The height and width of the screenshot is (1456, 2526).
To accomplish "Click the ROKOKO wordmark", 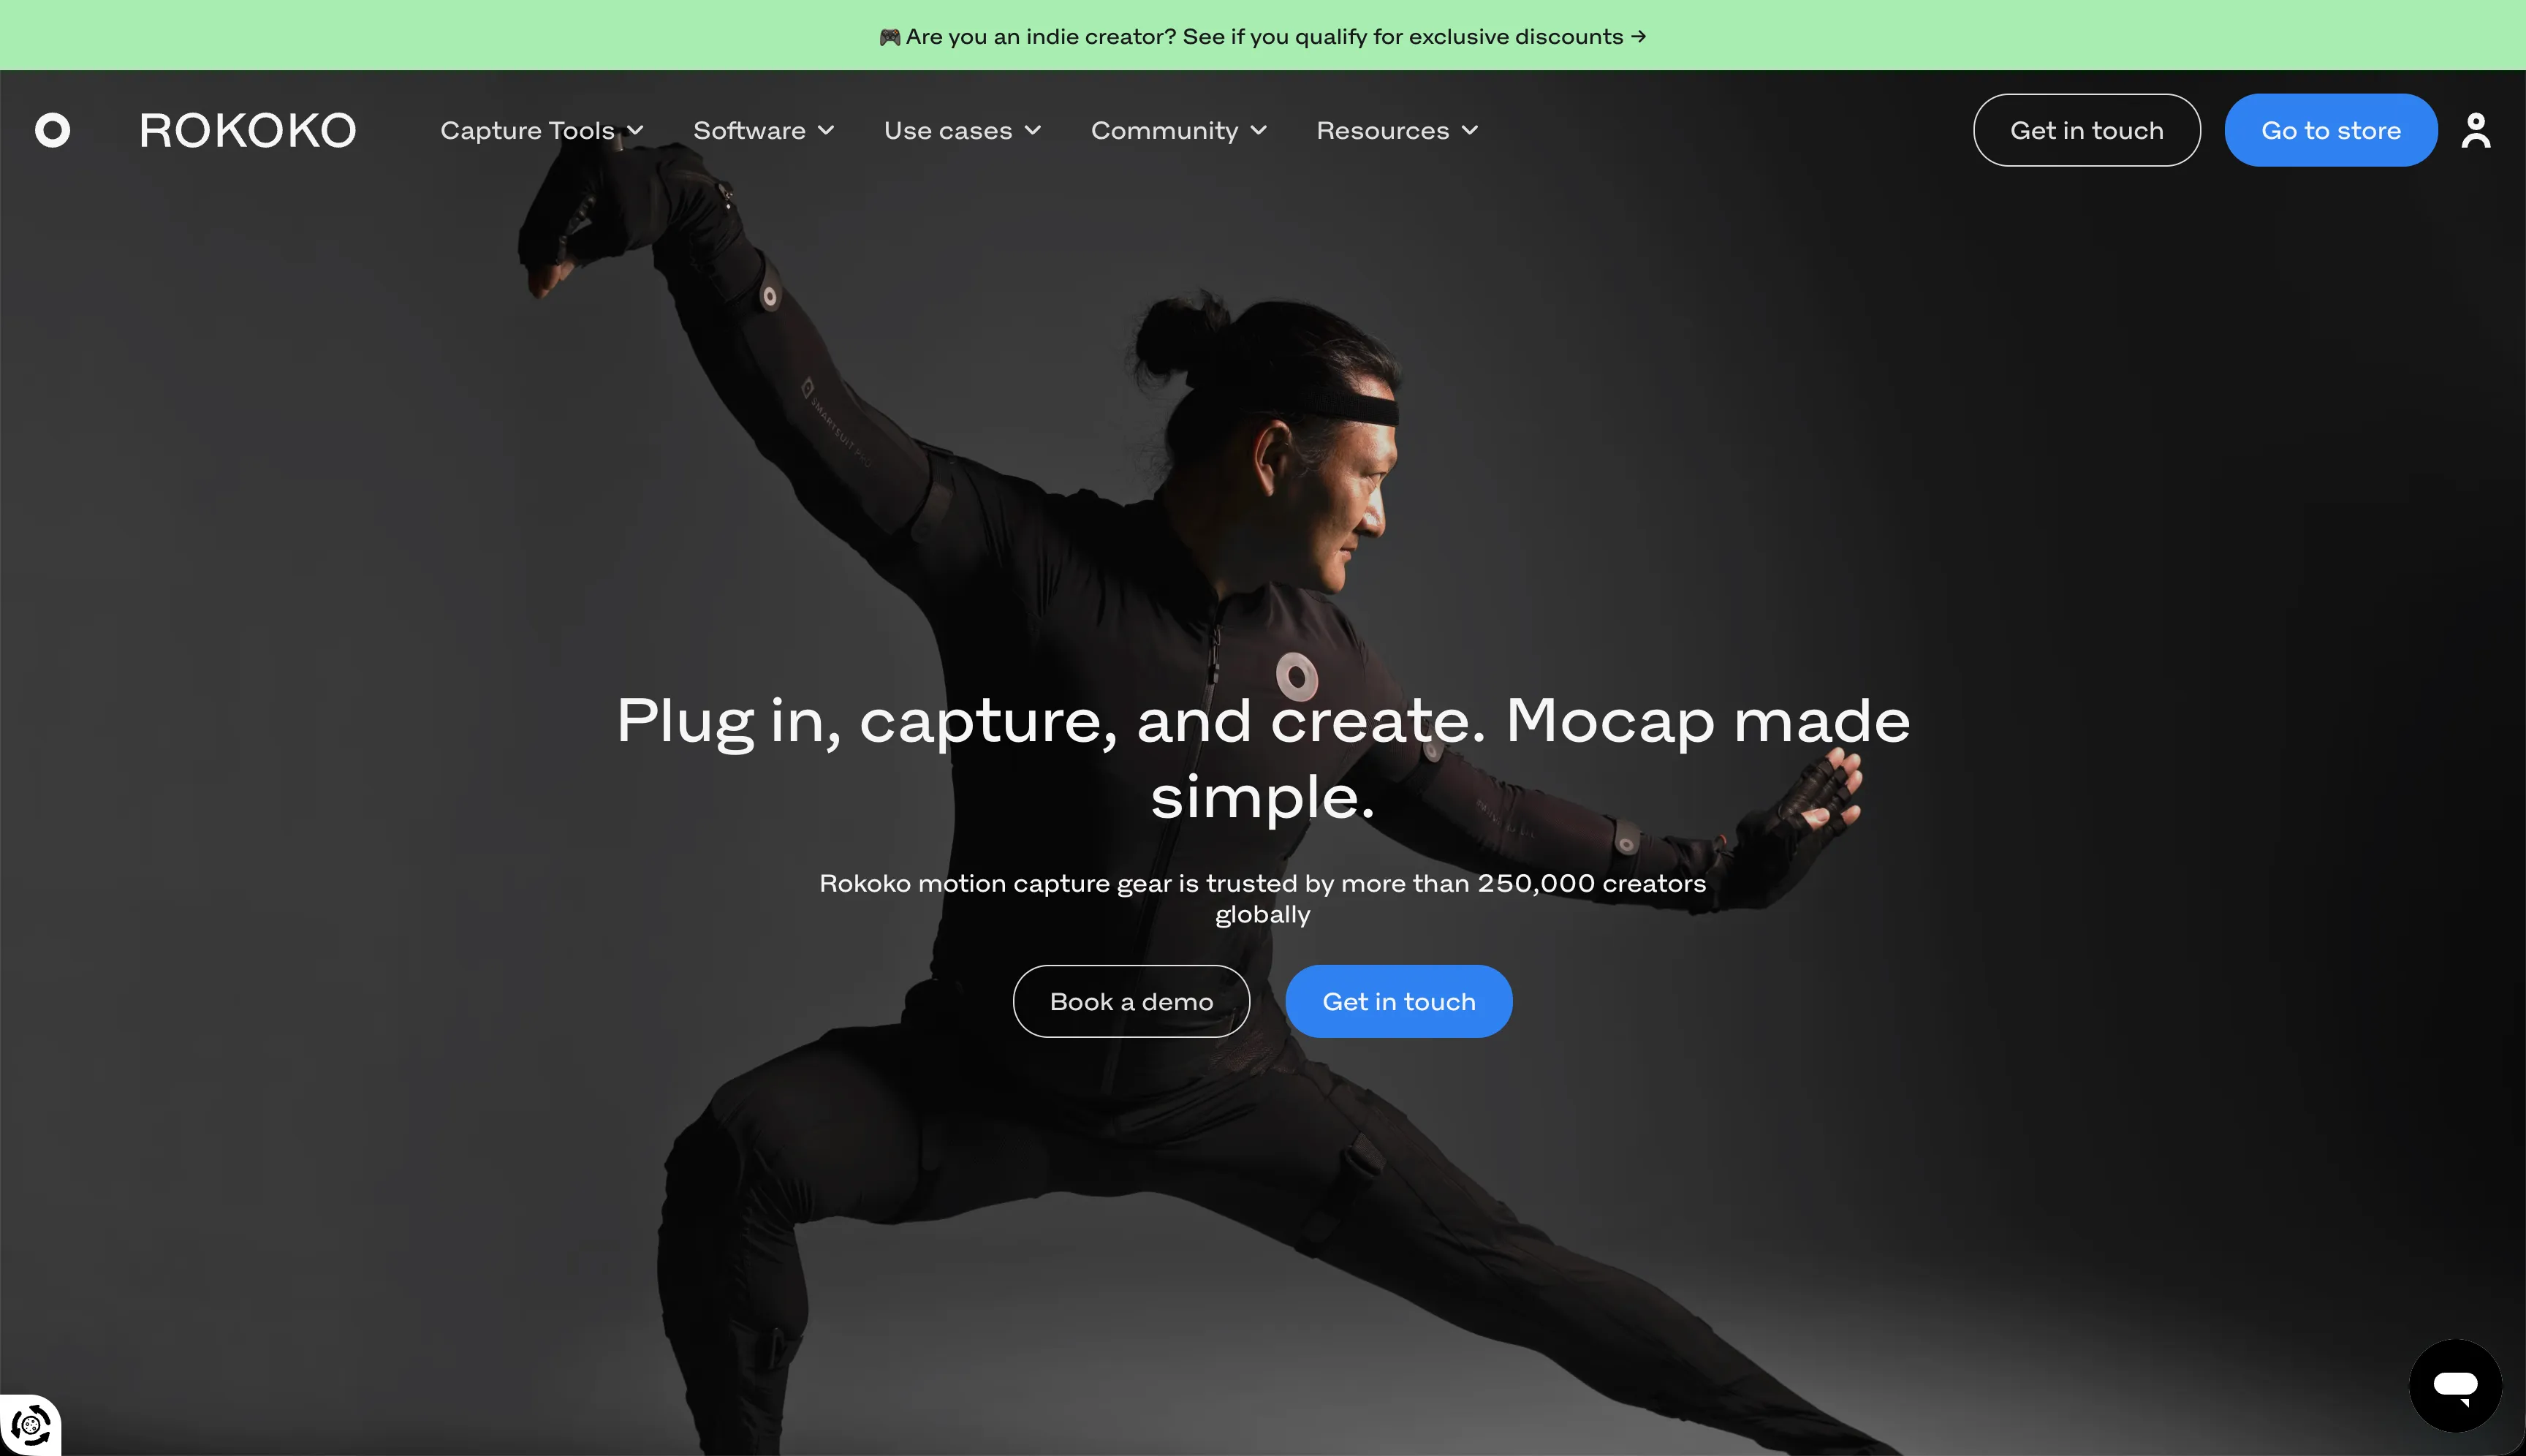I will 247,130.
